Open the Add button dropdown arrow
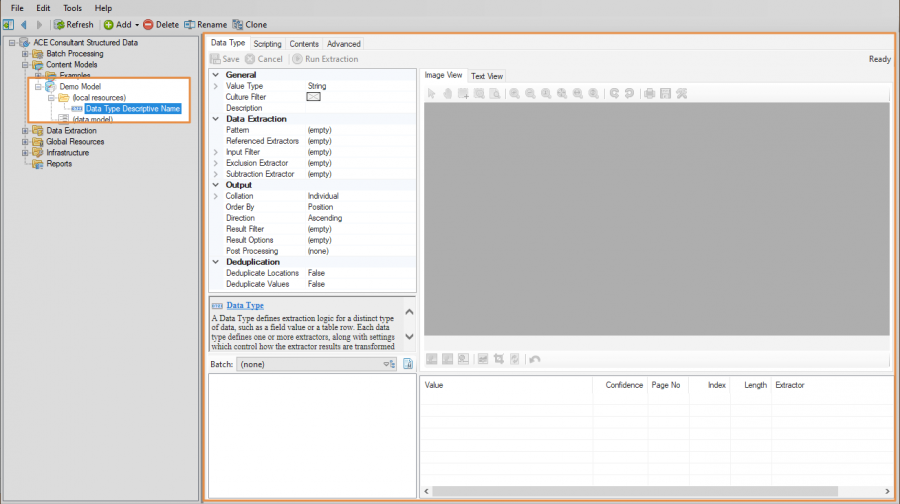The image size is (900, 504). coord(137,24)
